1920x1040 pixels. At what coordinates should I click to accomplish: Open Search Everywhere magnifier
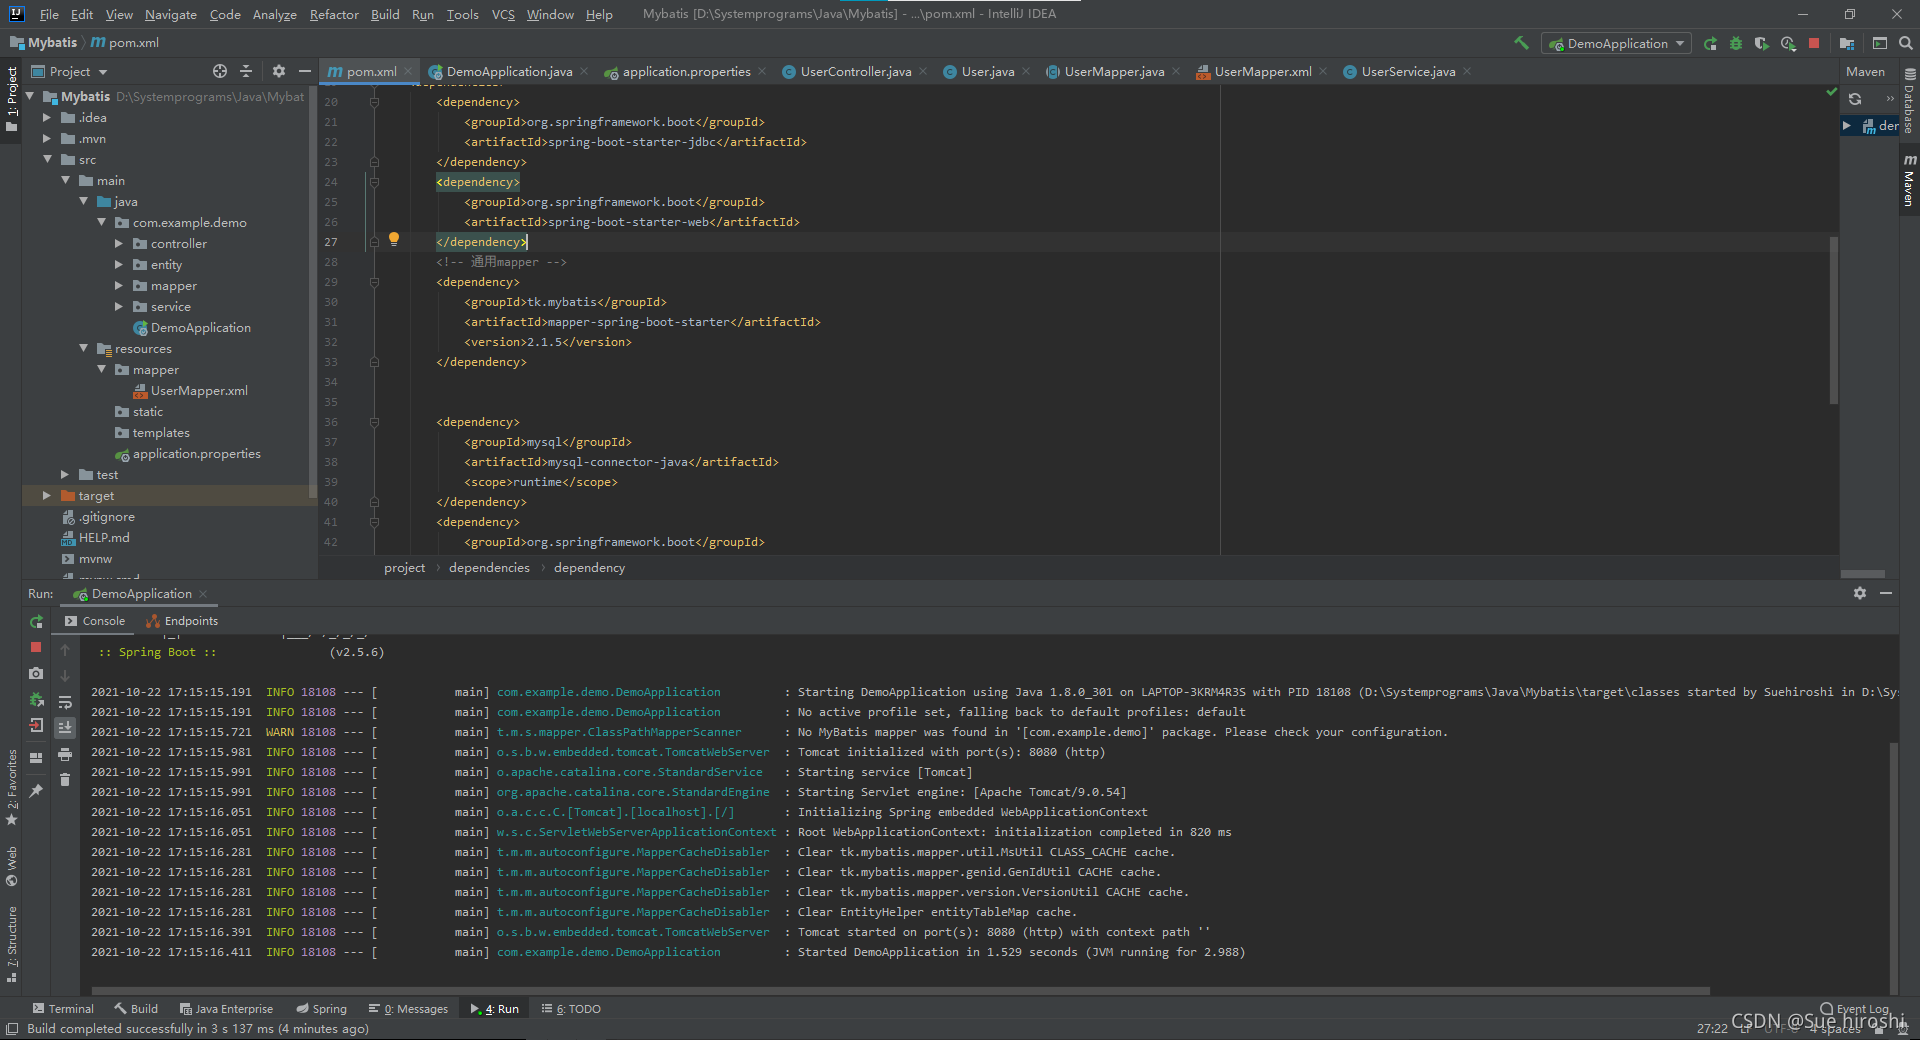tap(1906, 43)
